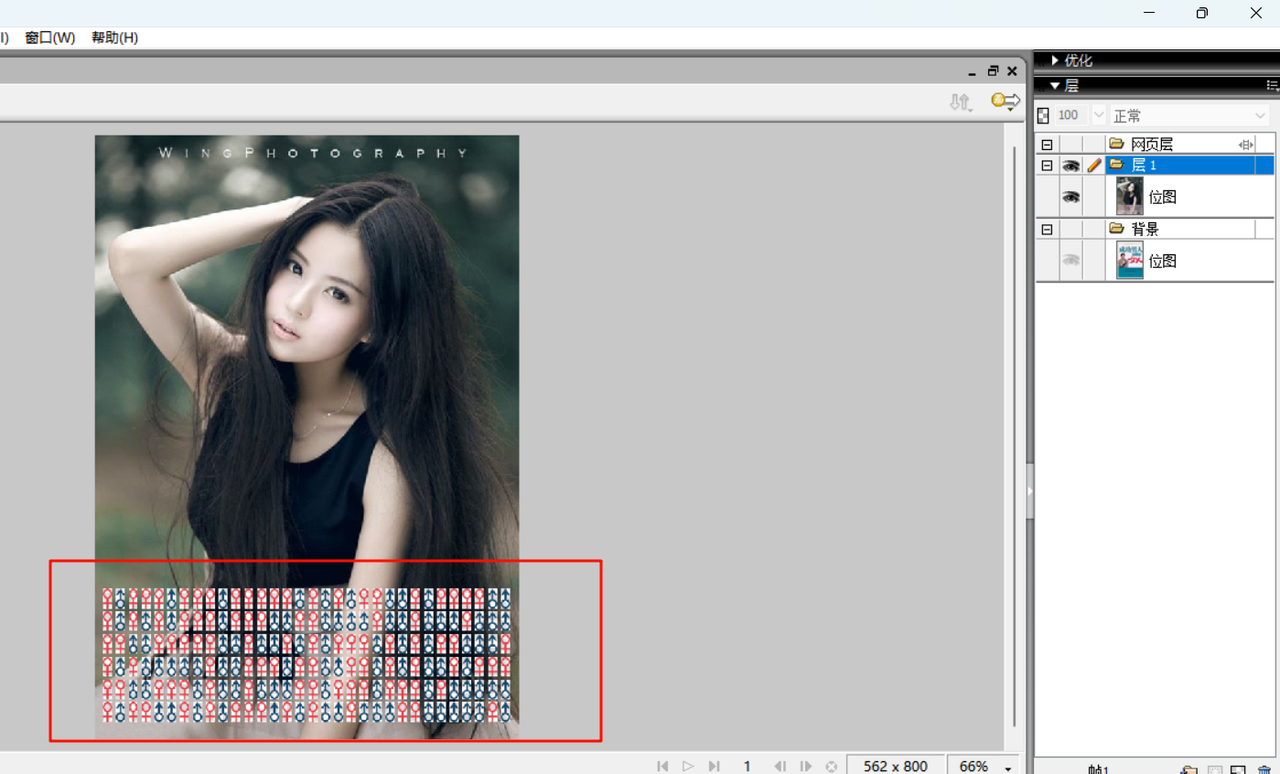Screen dimensions: 1280x774
Task: Toggle visibility of 层 1's 位图 object
Action: click(x=1071, y=197)
